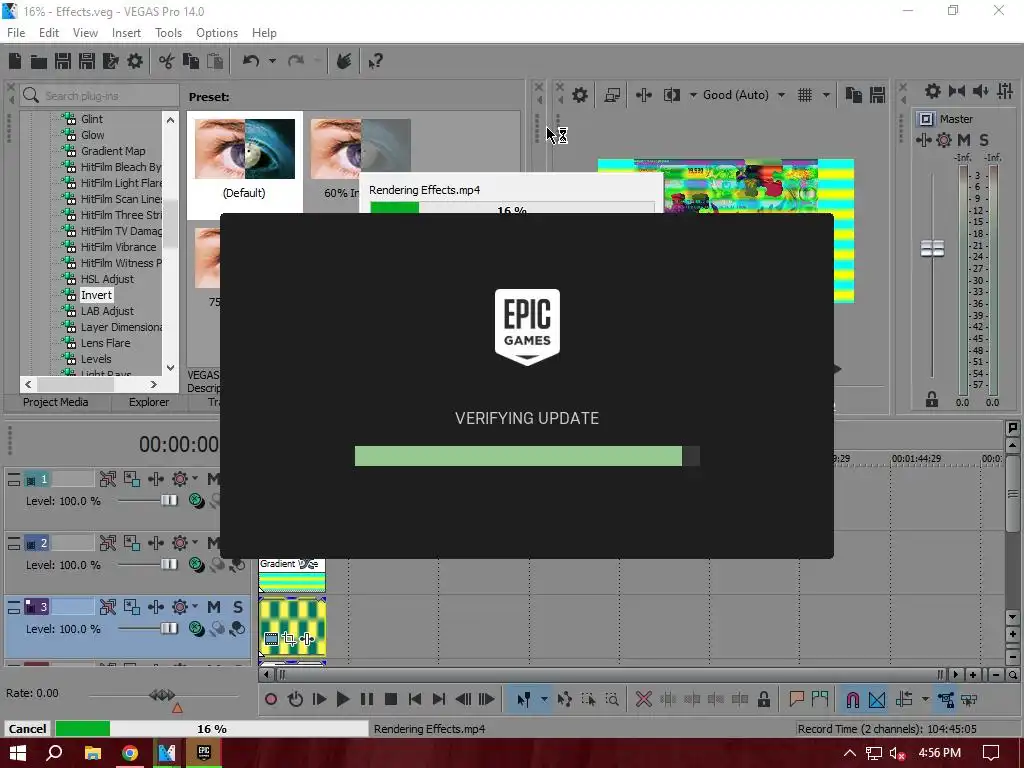Click the Render As icon
The height and width of the screenshot is (768, 1024).
pos(111,61)
